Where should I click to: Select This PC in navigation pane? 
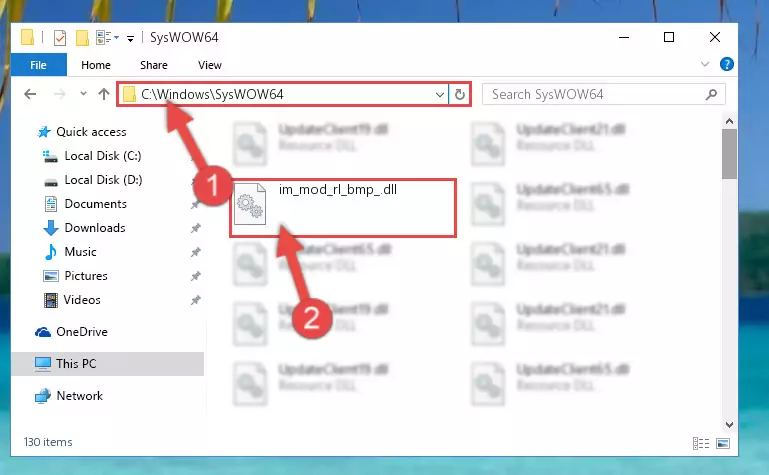(x=76, y=364)
